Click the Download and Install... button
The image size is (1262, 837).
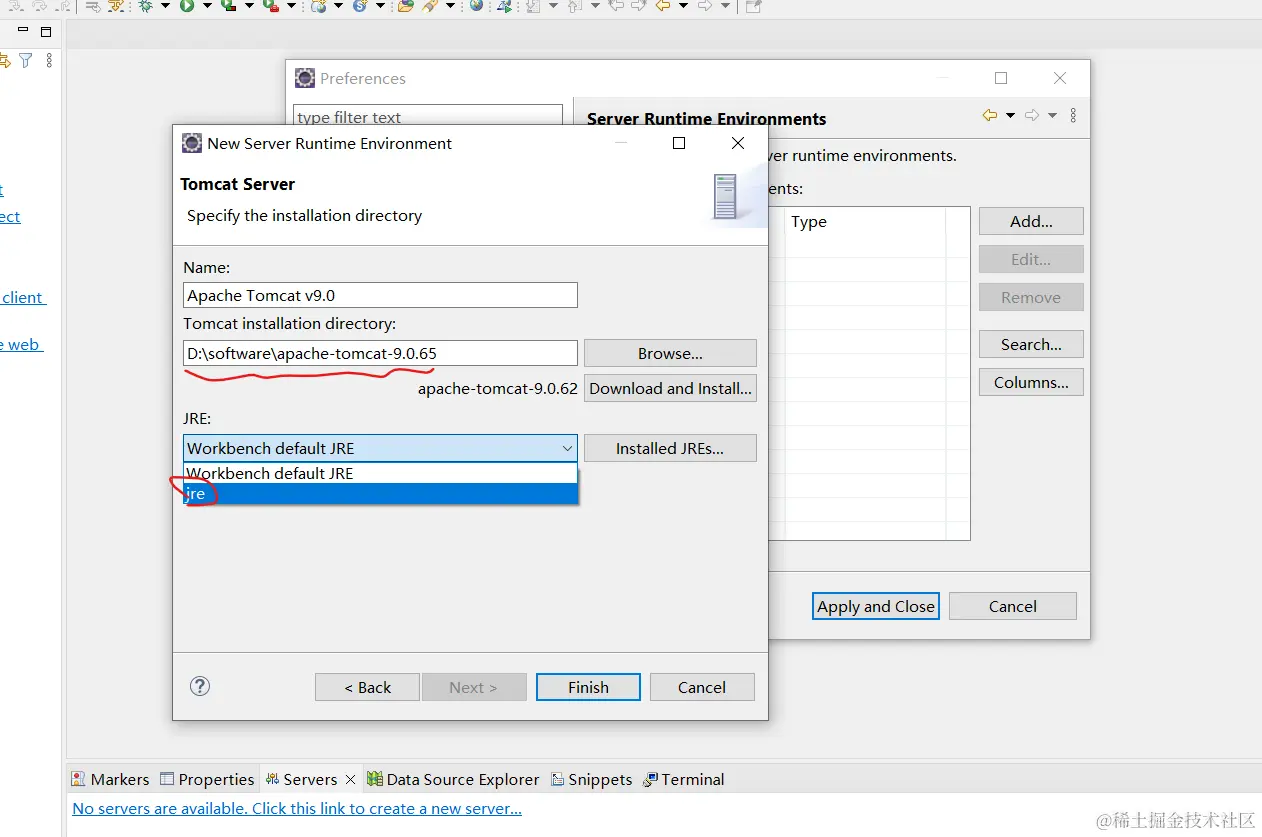point(670,388)
